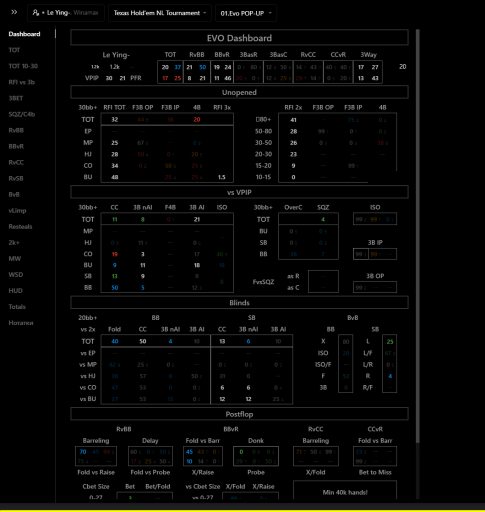Open the BBvR sidebar item
The image size is (485, 512).
click(16, 146)
